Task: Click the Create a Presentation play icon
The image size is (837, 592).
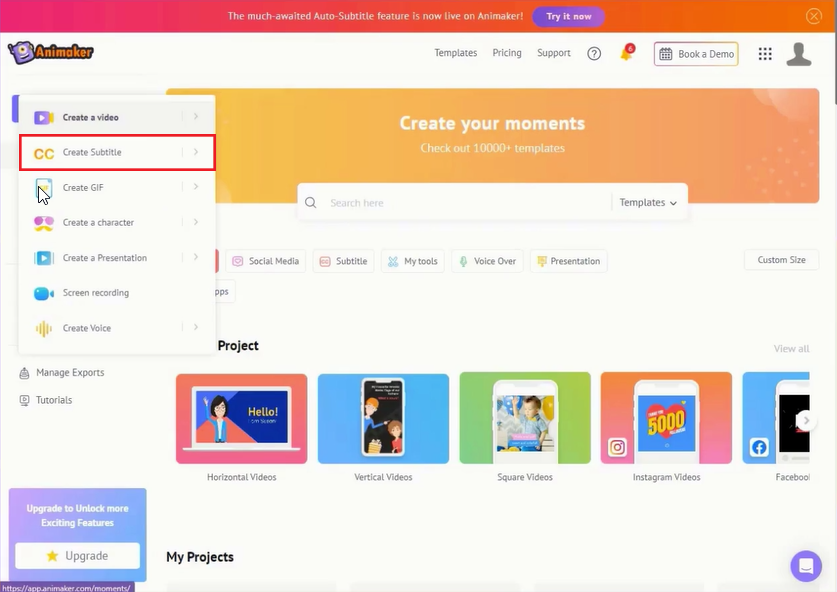Action: coord(44,258)
